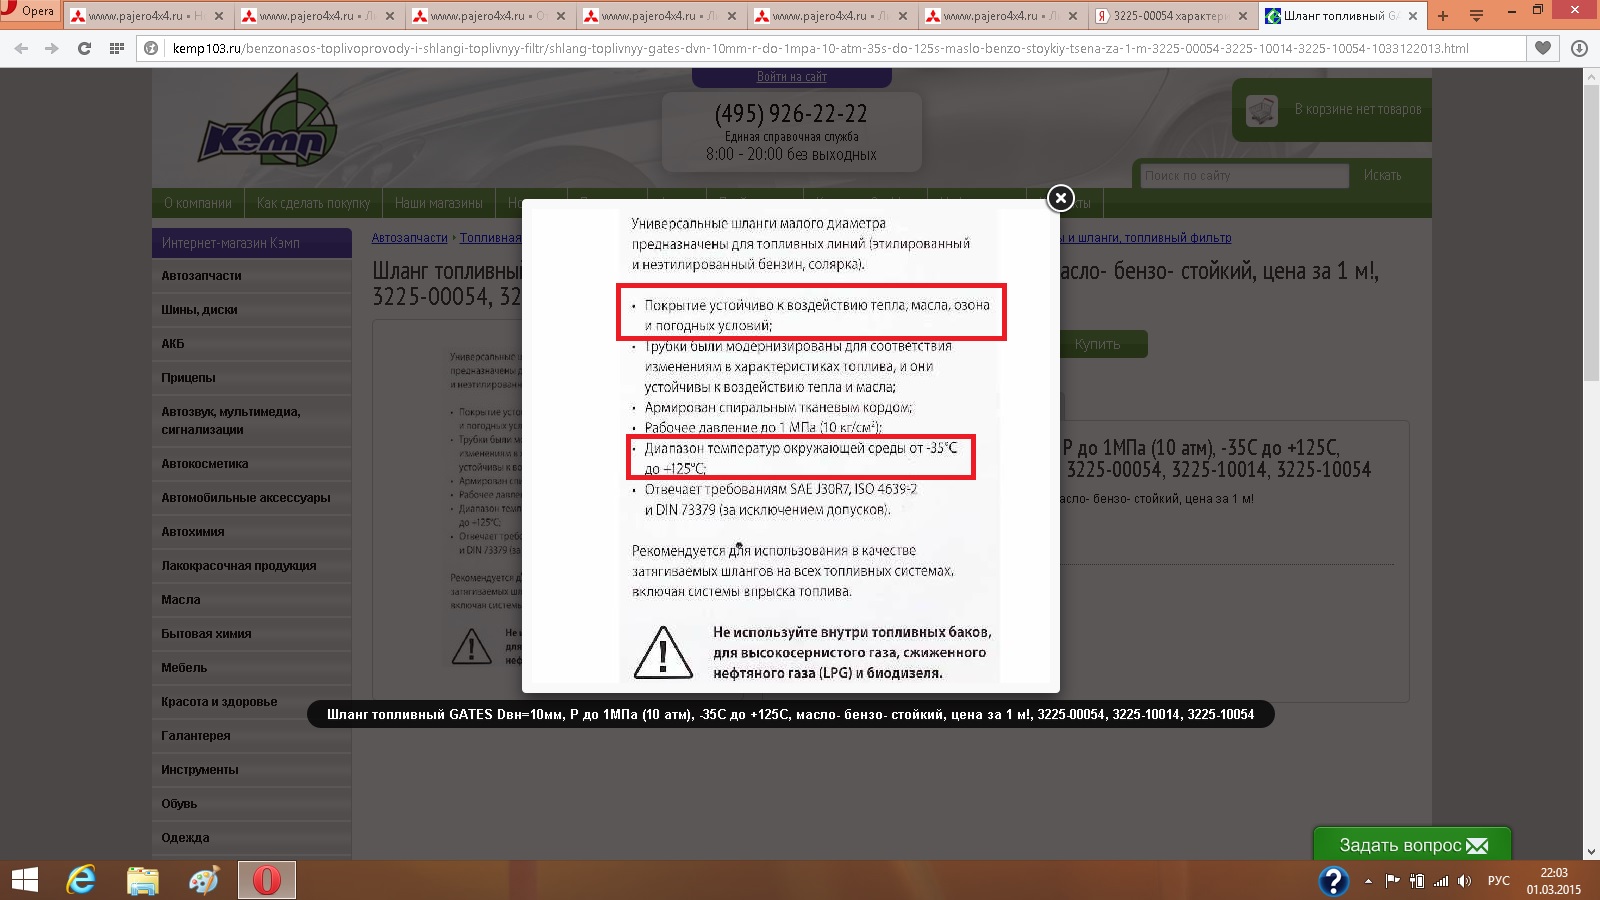This screenshot has height=900, width=1600.
Task: Open the 'Инструменты' sidebar category
Action: [252, 770]
